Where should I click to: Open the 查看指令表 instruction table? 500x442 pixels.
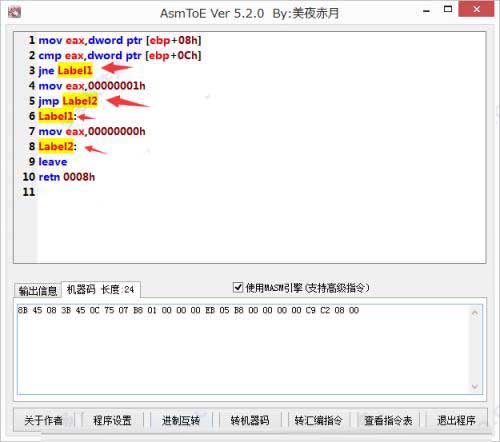pyautogui.click(x=388, y=420)
